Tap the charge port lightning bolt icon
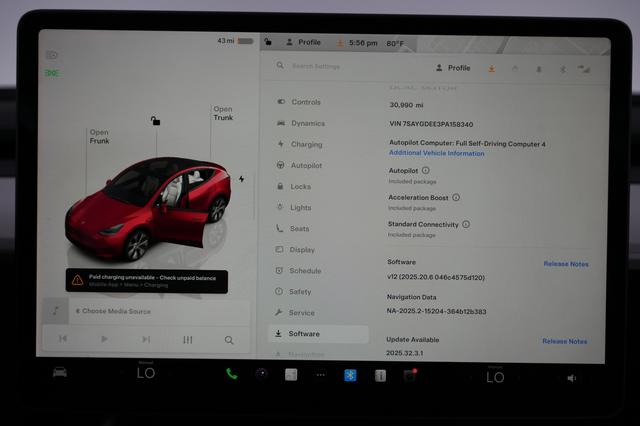The height and width of the screenshot is (426, 640). (x=242, y=179)
